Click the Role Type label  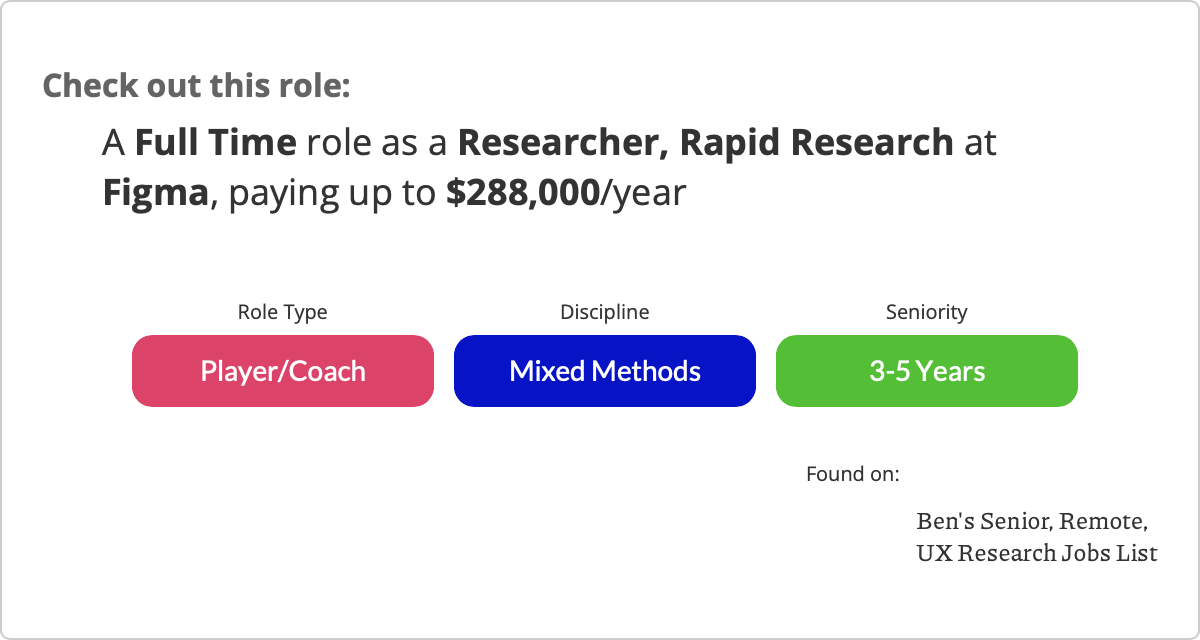(x=282, y=312)
